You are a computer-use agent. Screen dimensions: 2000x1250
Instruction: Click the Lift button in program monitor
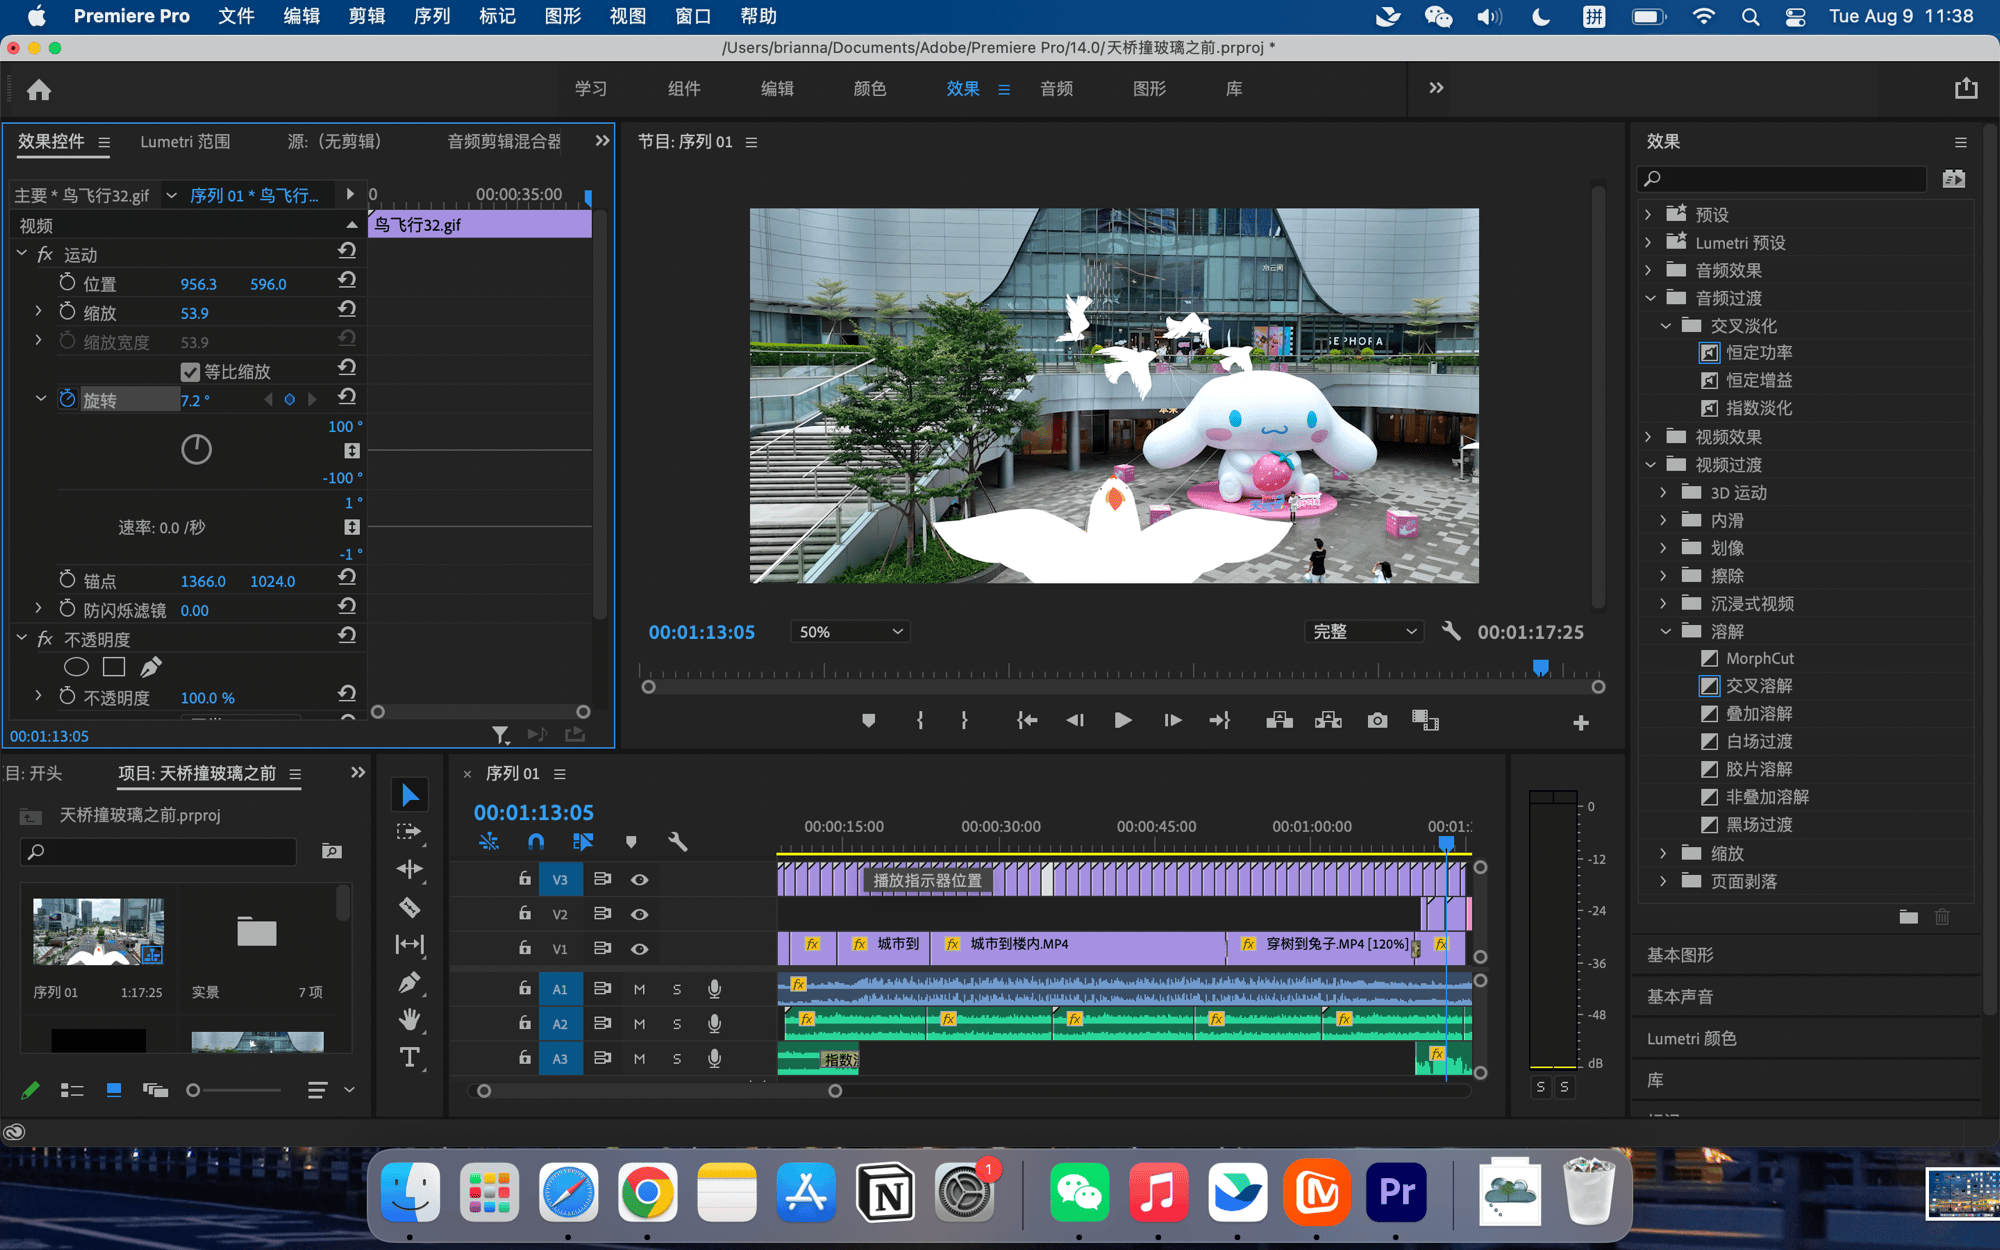pos(1279,721)
